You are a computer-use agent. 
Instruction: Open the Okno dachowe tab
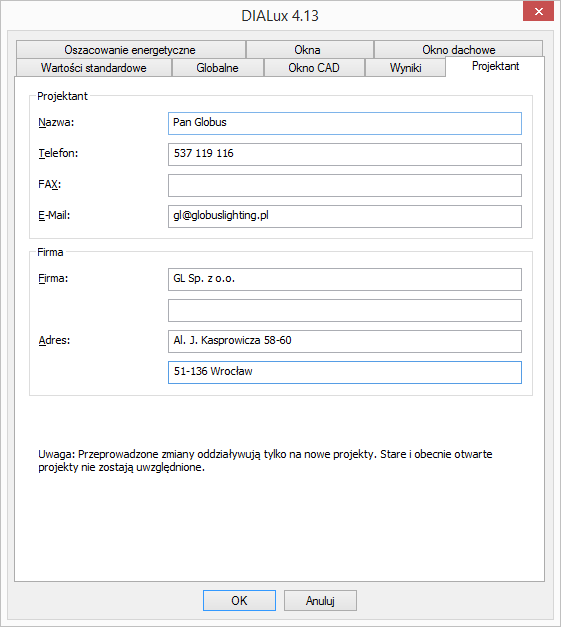[x=458, y=50]
